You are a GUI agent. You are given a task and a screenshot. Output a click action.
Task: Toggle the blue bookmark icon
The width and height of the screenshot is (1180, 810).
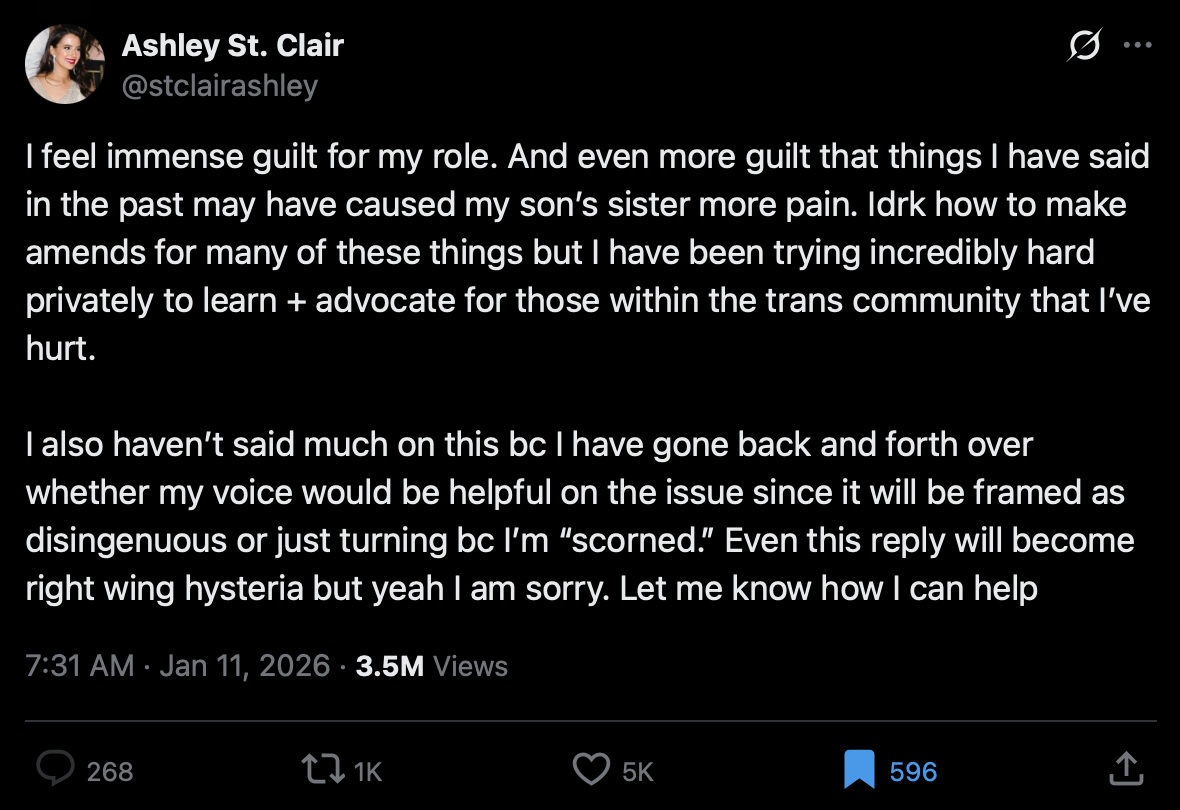pos(859,769)
